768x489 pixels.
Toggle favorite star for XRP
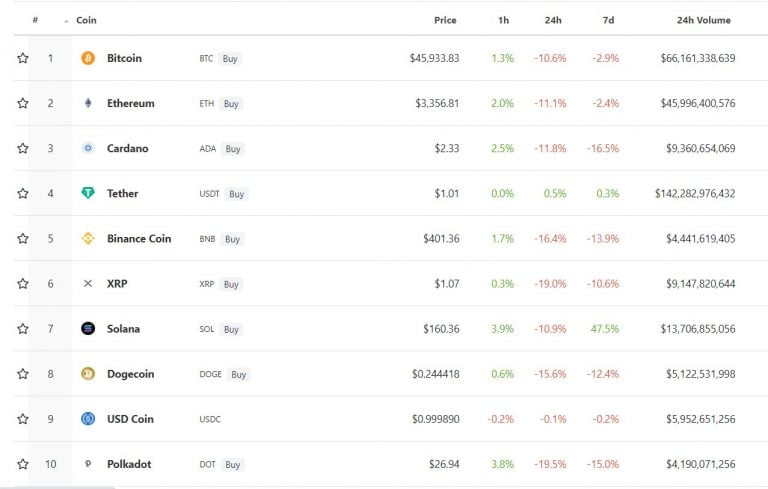[x=23, y=284]
